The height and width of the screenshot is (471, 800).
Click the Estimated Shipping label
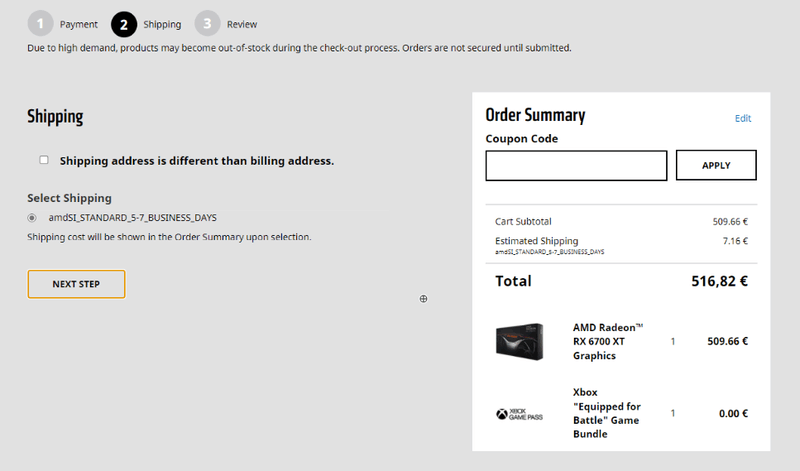tap(536, 240)
